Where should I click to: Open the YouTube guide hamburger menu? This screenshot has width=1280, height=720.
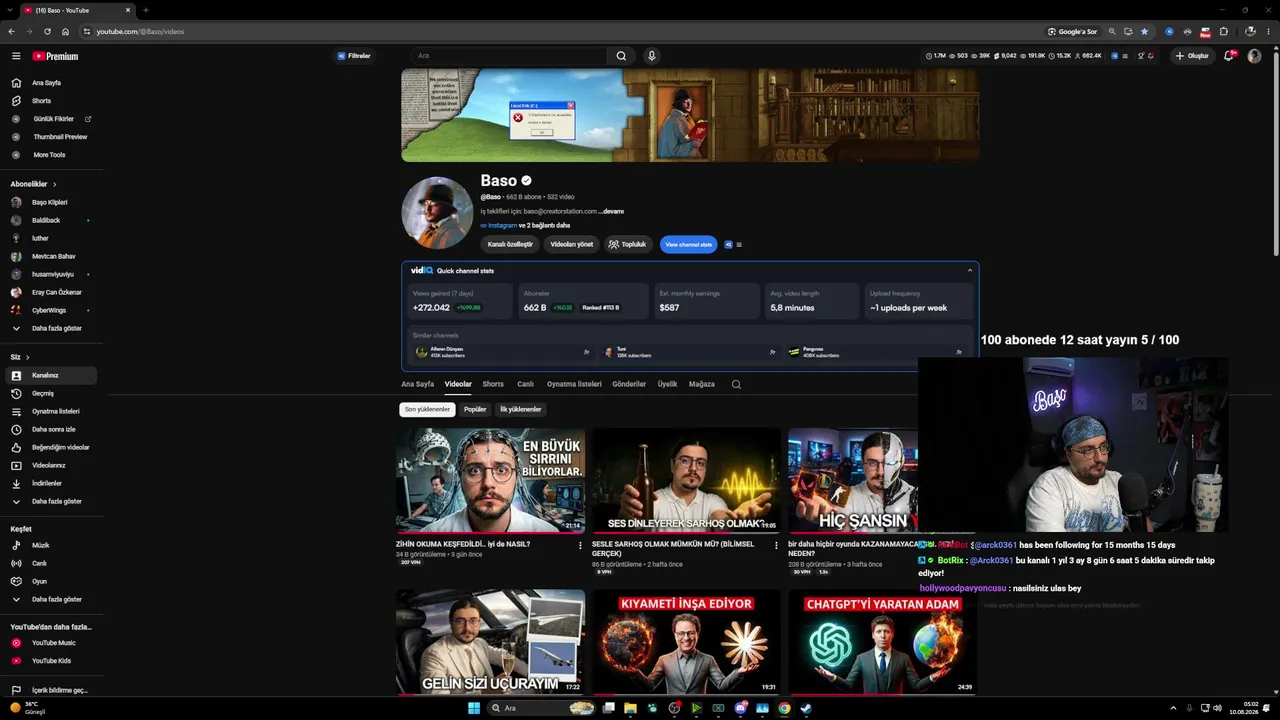pyautogui.click(x=16, y=56)
